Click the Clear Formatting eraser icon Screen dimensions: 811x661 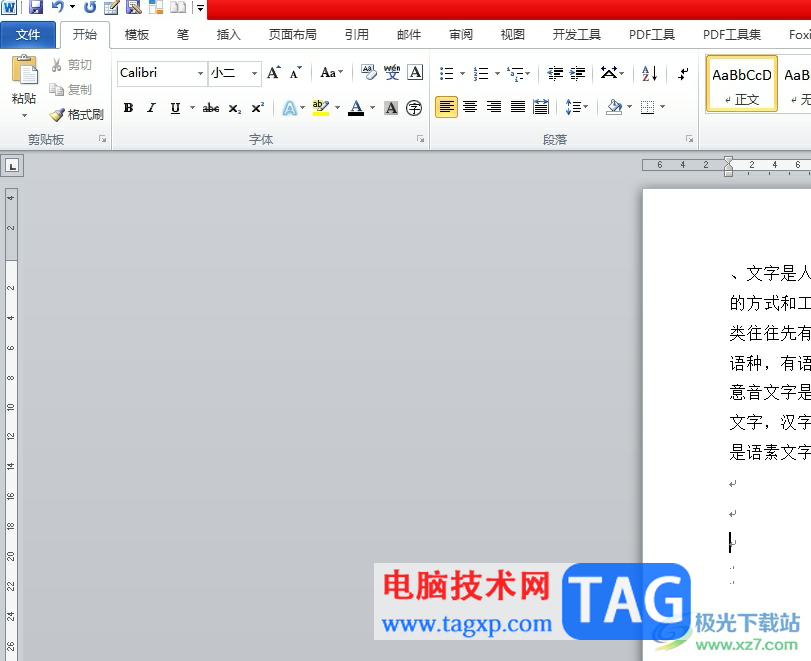[x=369, y=72]
